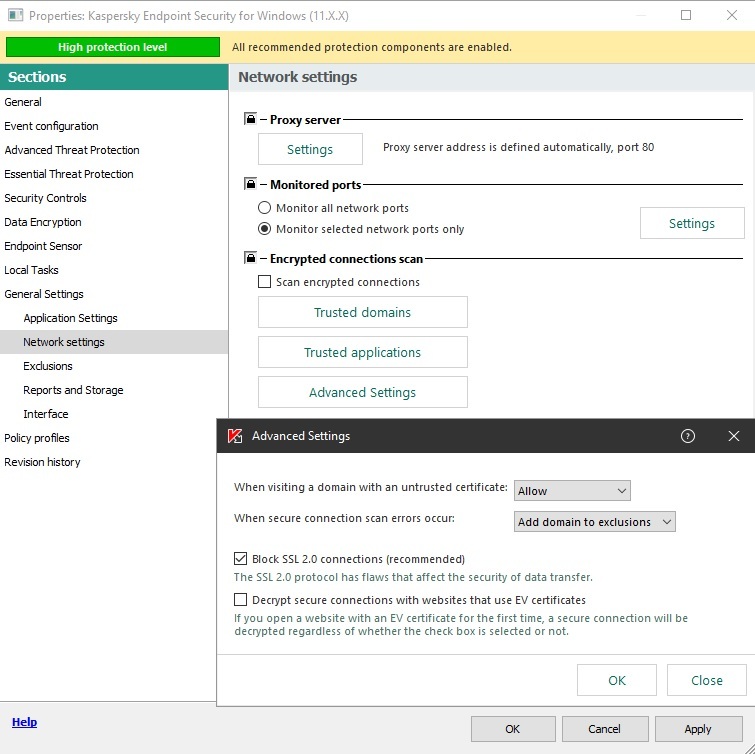Screen dimensions: 755x754
Task: Open the untrusted certificate Allow dropdown
Action: (x=572, y=491)
